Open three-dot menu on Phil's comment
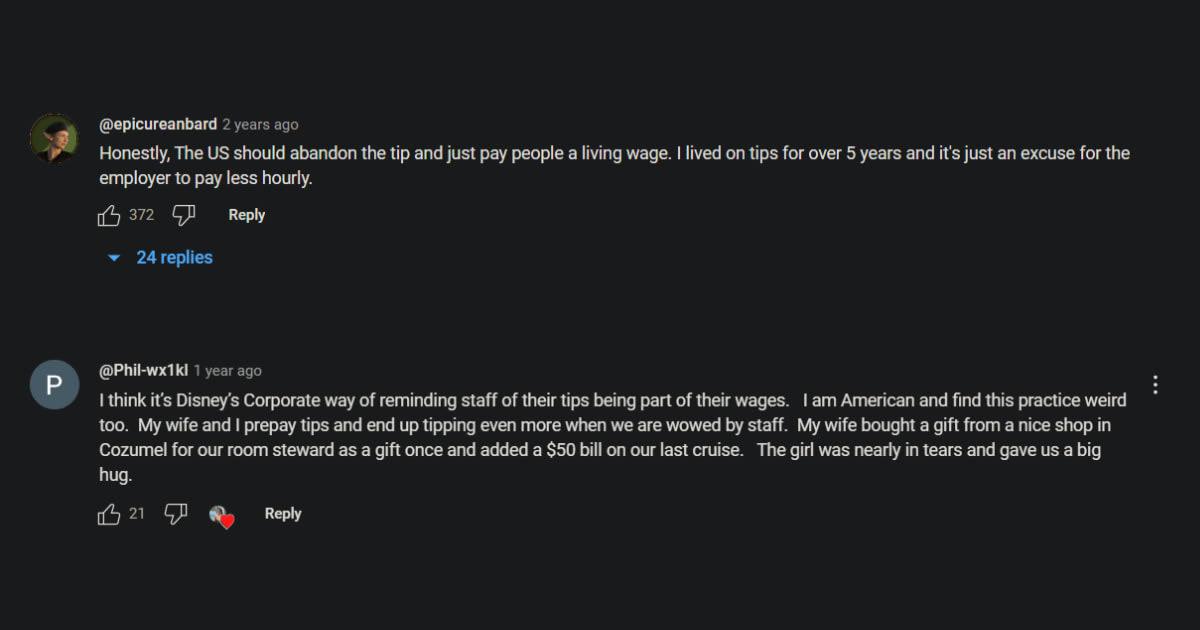1200x630 pixels. (1155, 385)
